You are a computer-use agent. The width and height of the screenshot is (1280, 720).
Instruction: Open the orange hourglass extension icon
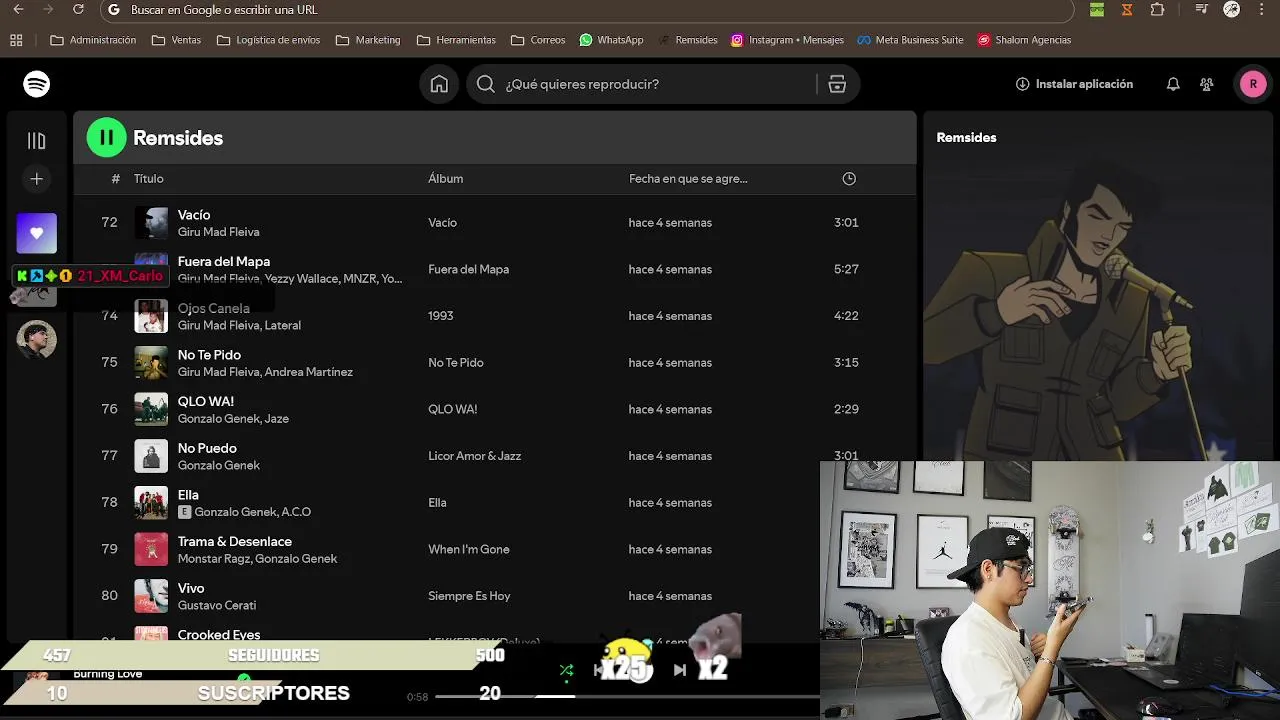coord(1127,10)
